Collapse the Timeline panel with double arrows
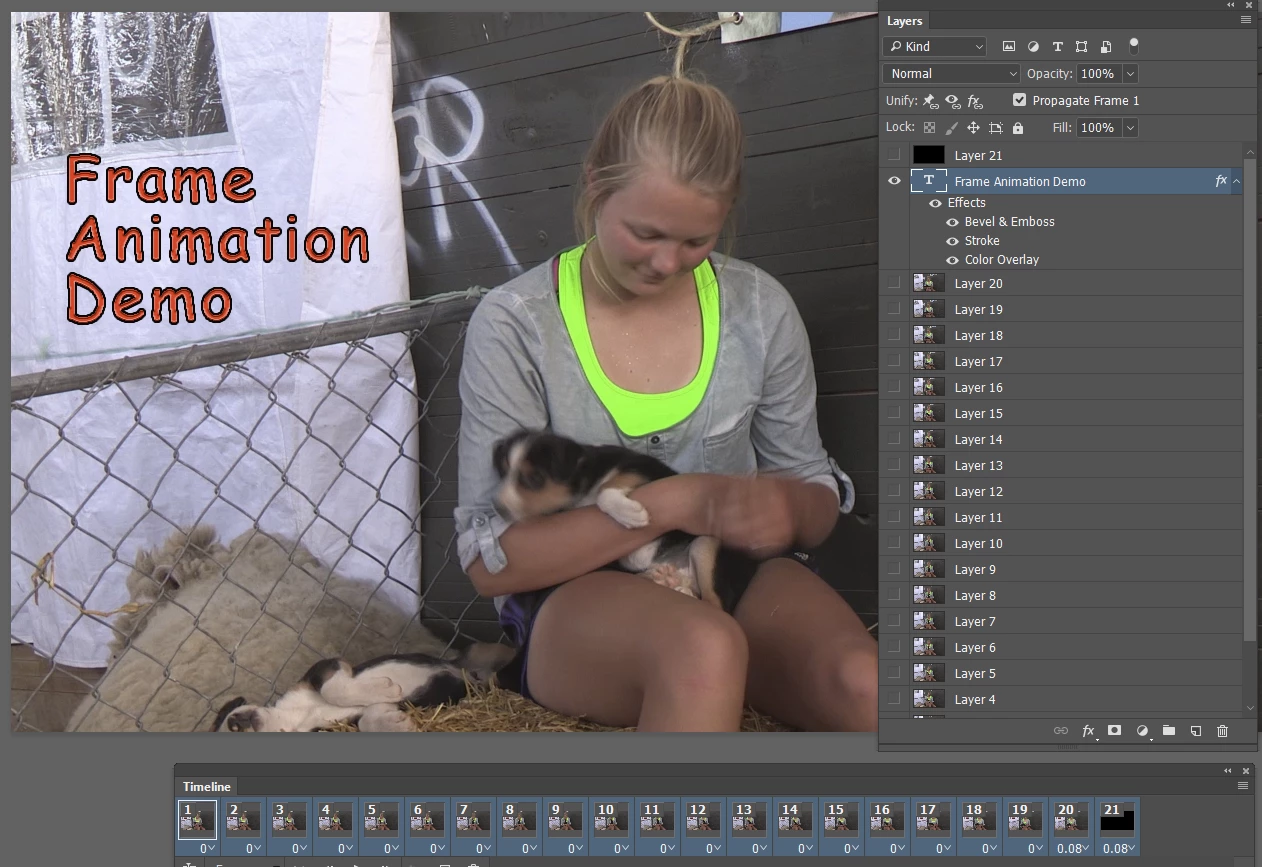 coord(1228,771)
